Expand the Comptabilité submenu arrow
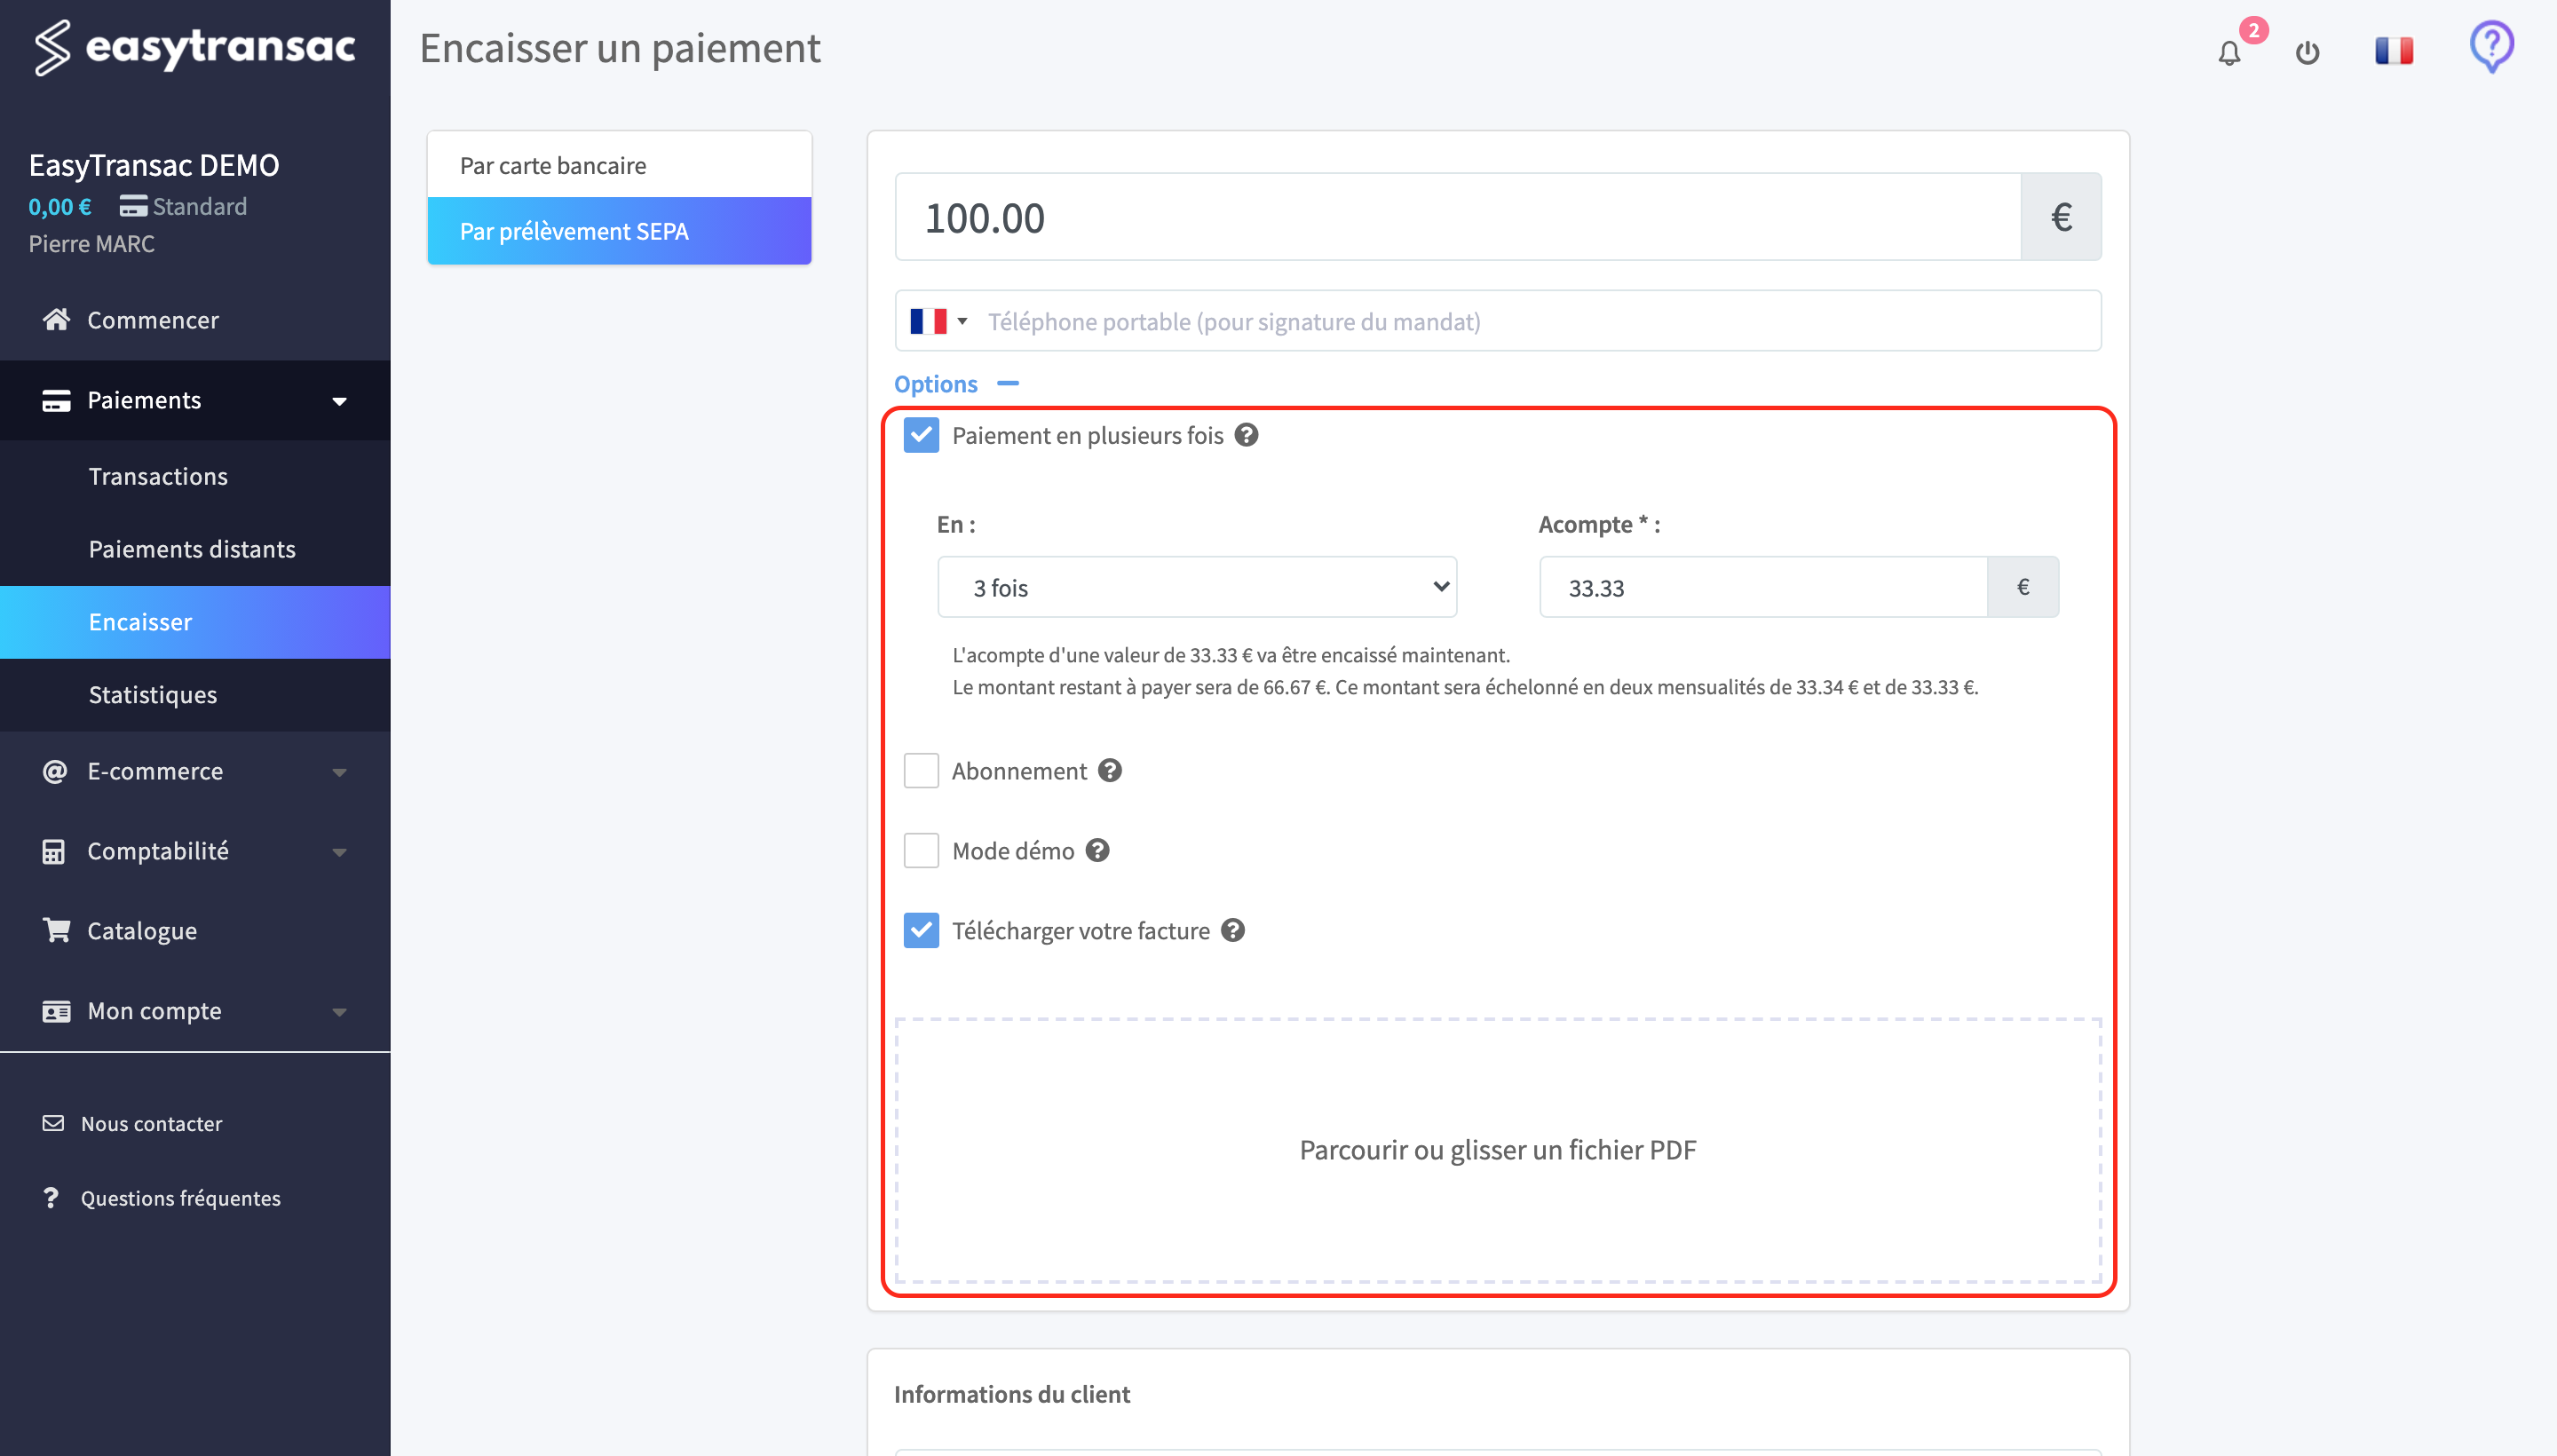Screen dimensions: 2557x1456 (x=339, y=852)
